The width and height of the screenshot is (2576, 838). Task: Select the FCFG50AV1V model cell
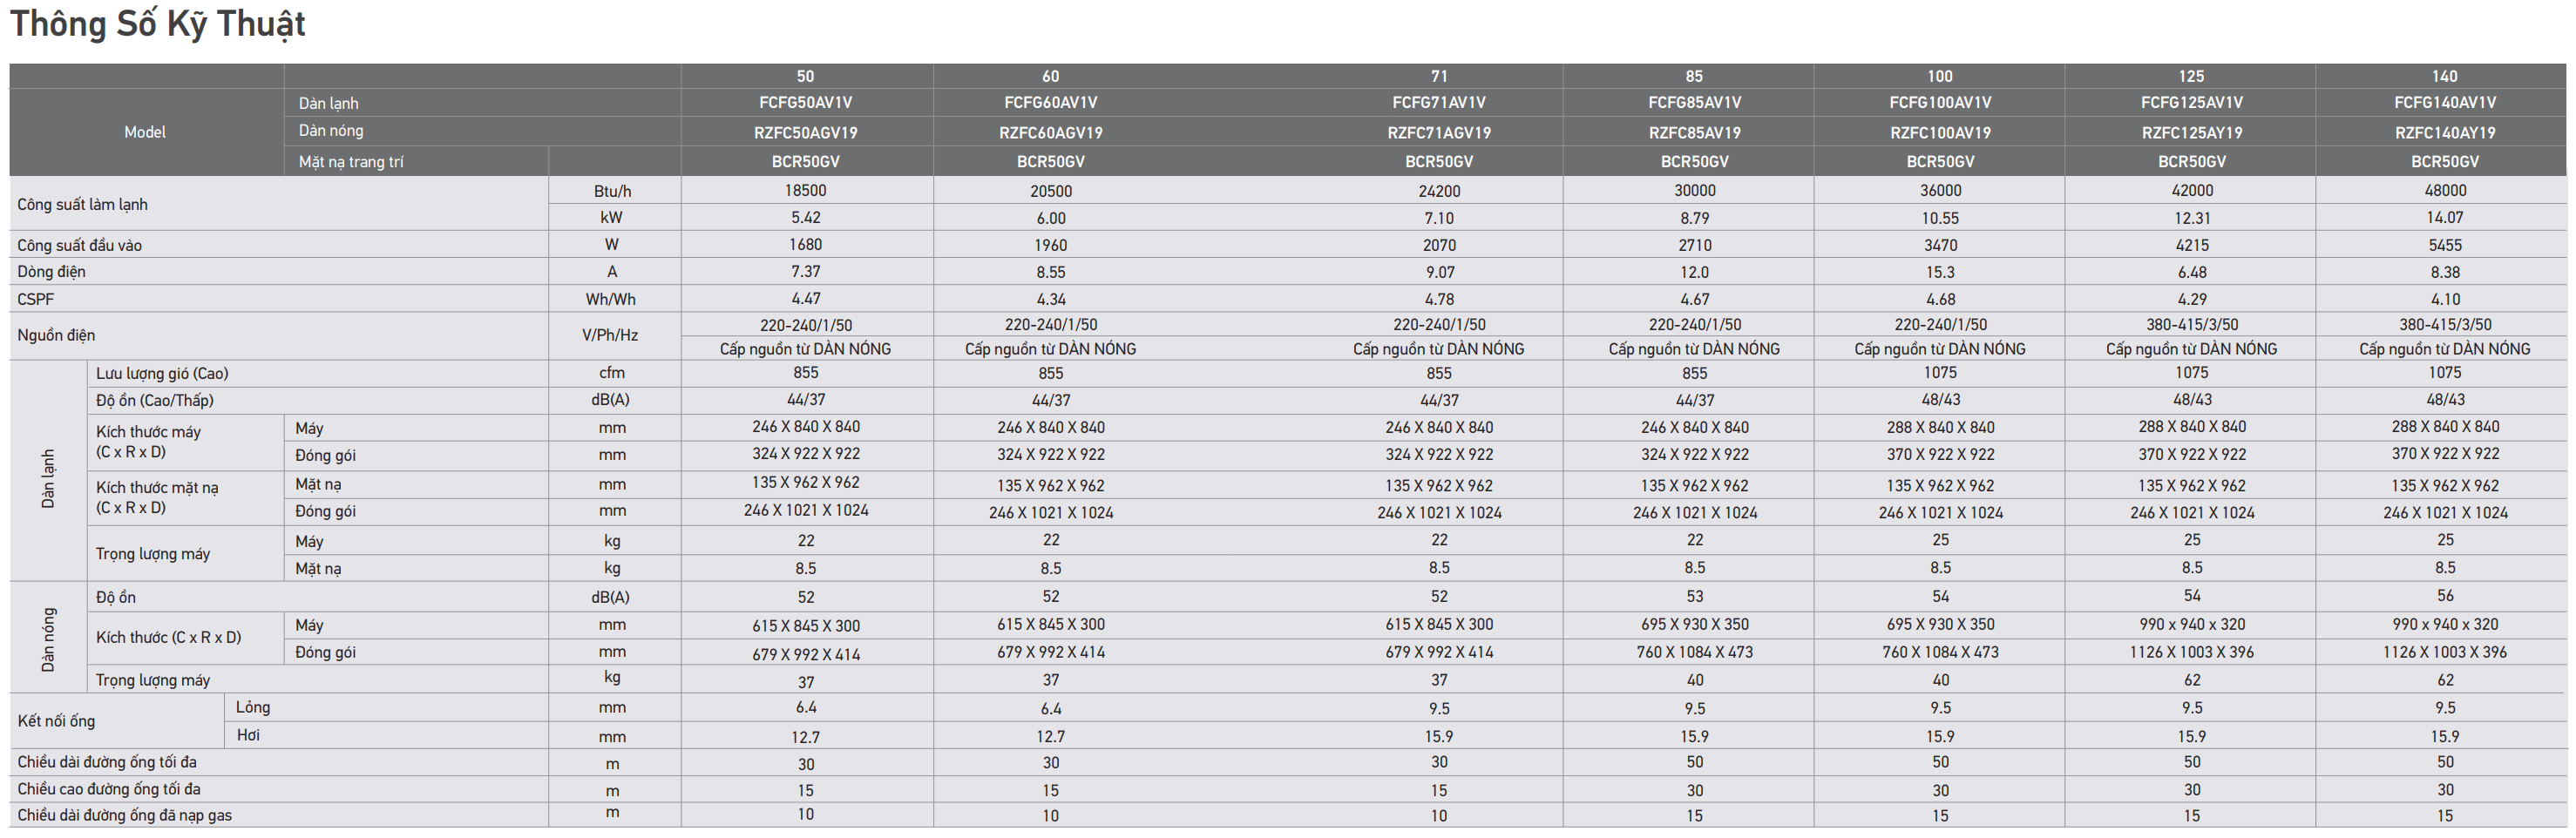pyautogui.click(x=805, y=103)
